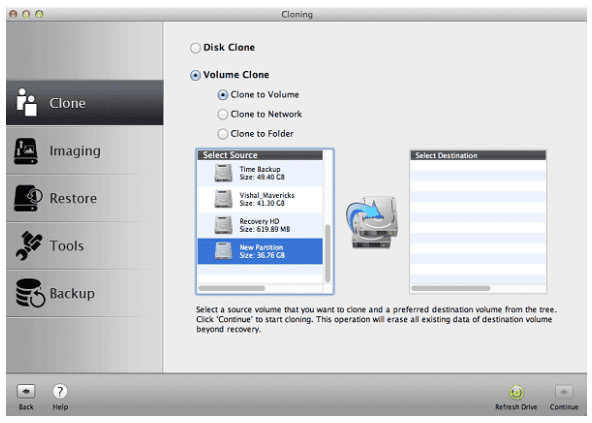Click the Recovery HD drive icon
The image size is (592, 423).
(x=223, y=225)
